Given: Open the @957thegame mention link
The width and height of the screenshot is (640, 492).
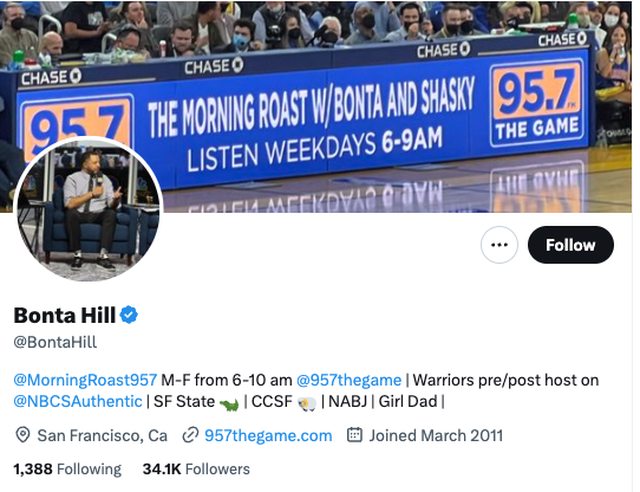Looking at the screenshot, I should pos(349,380).
